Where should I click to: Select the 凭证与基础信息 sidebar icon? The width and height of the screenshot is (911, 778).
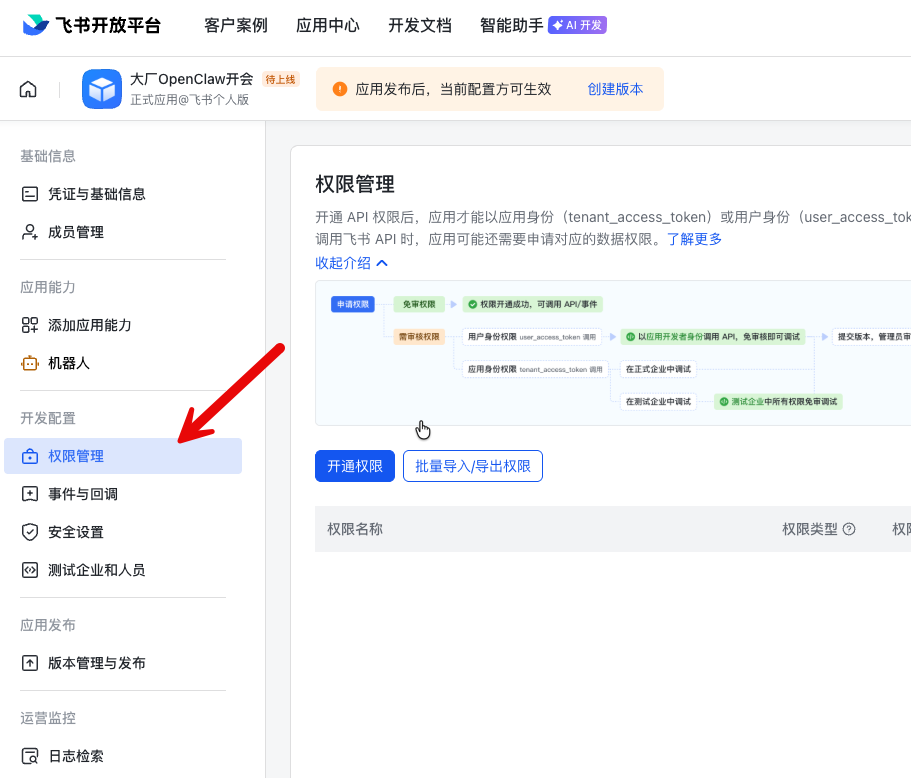click(x=31, y=193)
